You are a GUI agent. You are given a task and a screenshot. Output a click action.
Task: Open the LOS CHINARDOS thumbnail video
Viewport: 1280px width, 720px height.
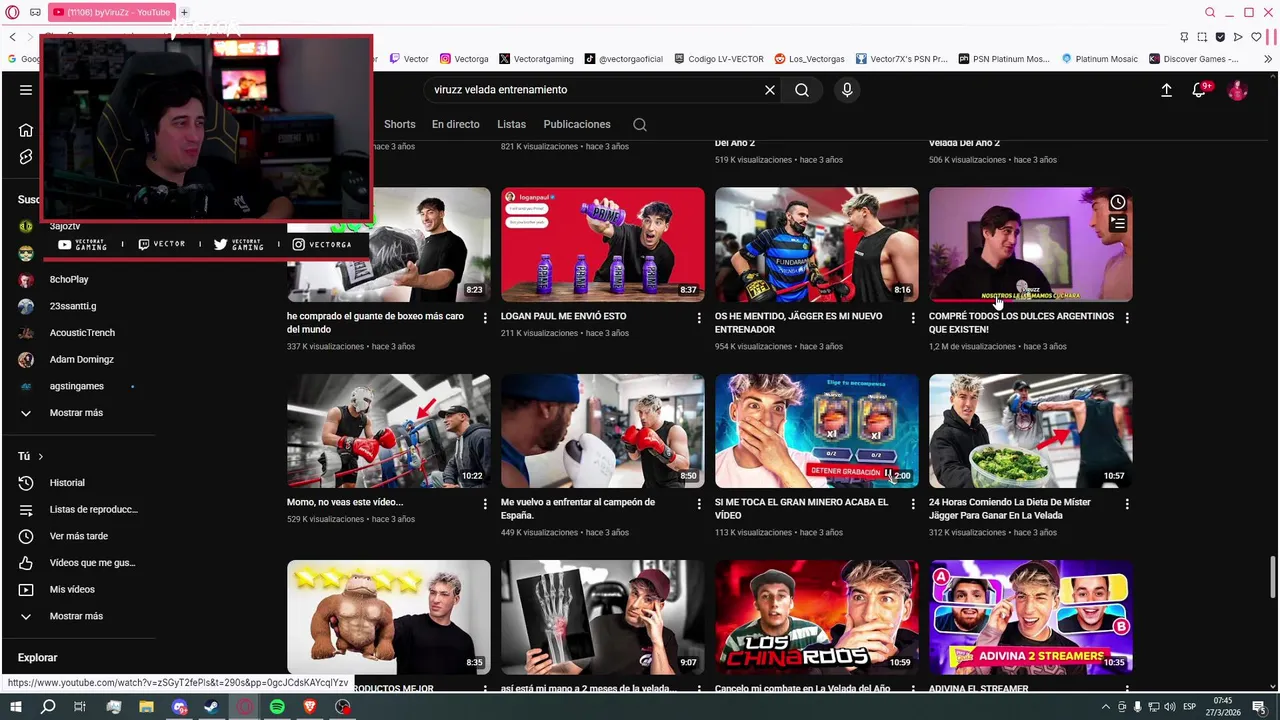point(817,617)
